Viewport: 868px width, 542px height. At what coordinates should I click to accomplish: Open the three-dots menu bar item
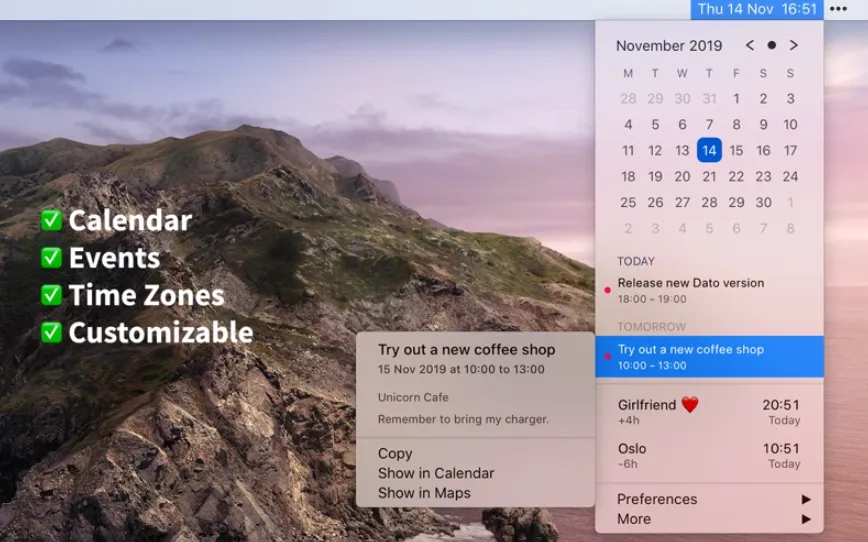point(838,9)
